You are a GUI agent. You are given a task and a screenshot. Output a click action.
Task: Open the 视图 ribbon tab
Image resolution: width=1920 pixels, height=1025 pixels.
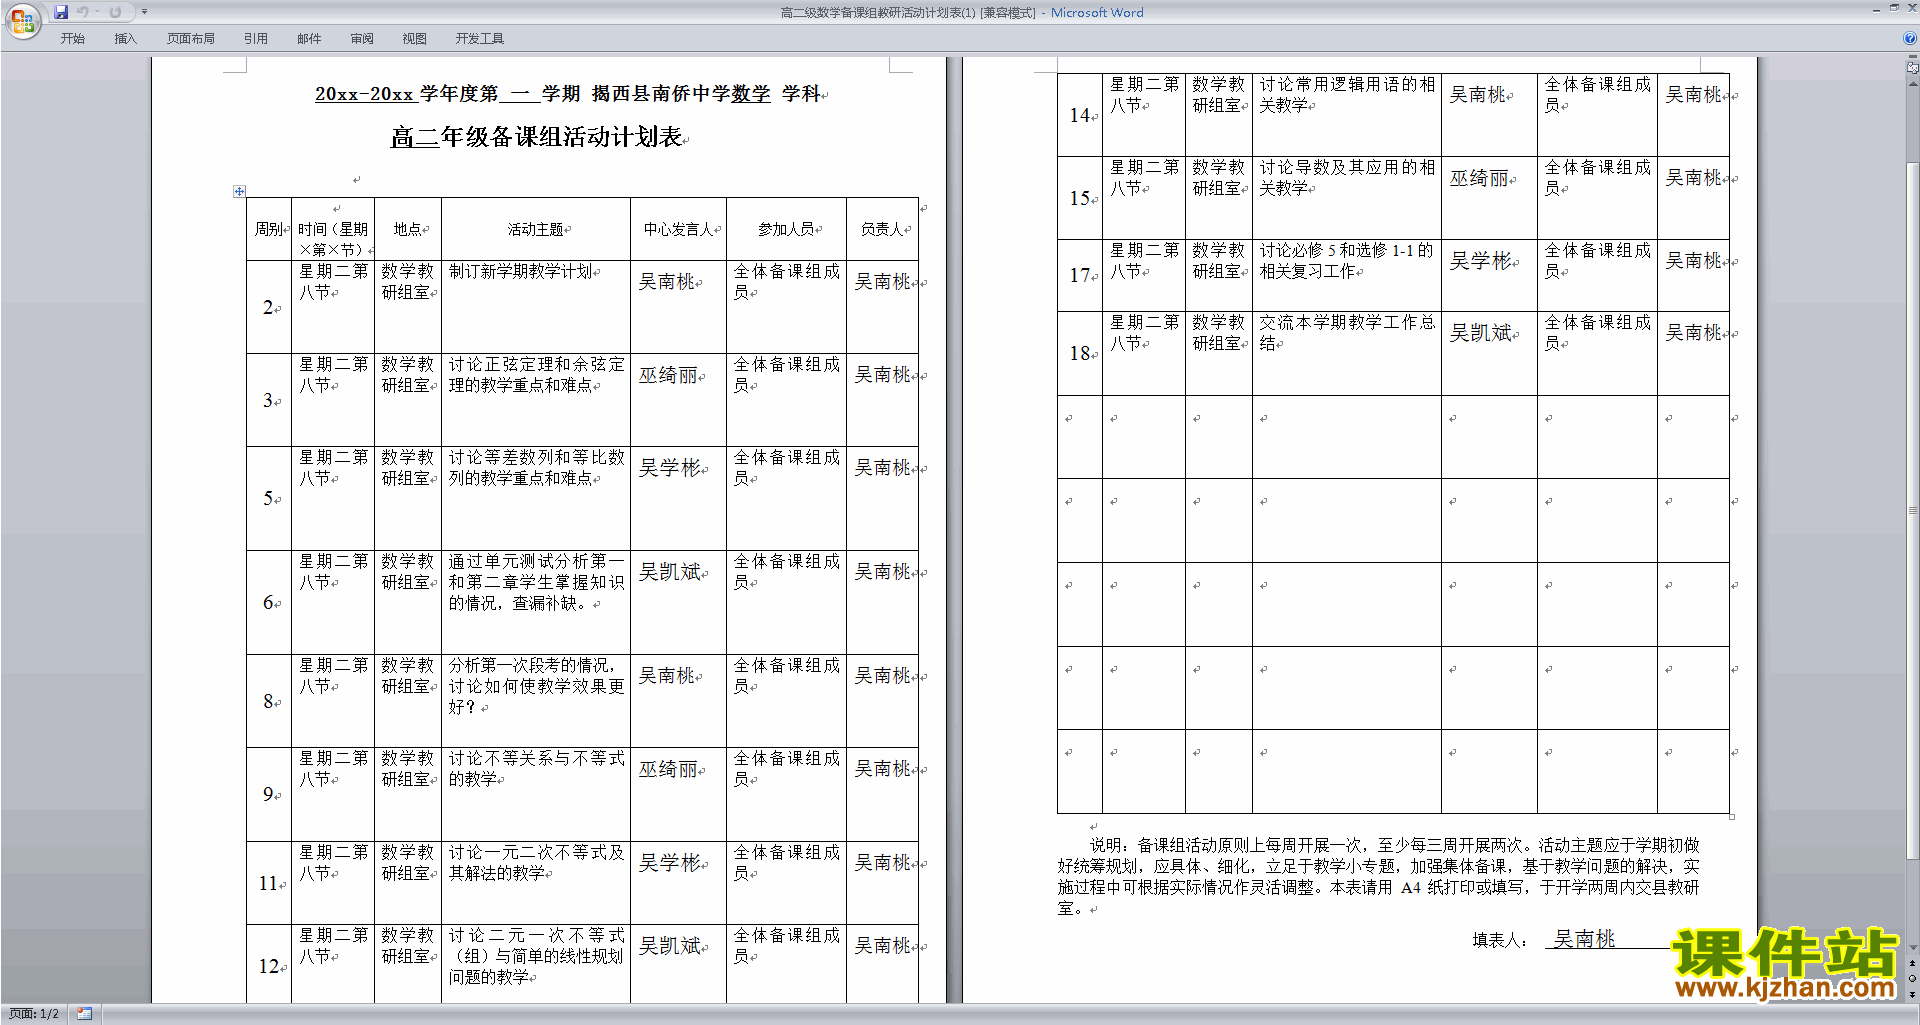pos(415,38)
